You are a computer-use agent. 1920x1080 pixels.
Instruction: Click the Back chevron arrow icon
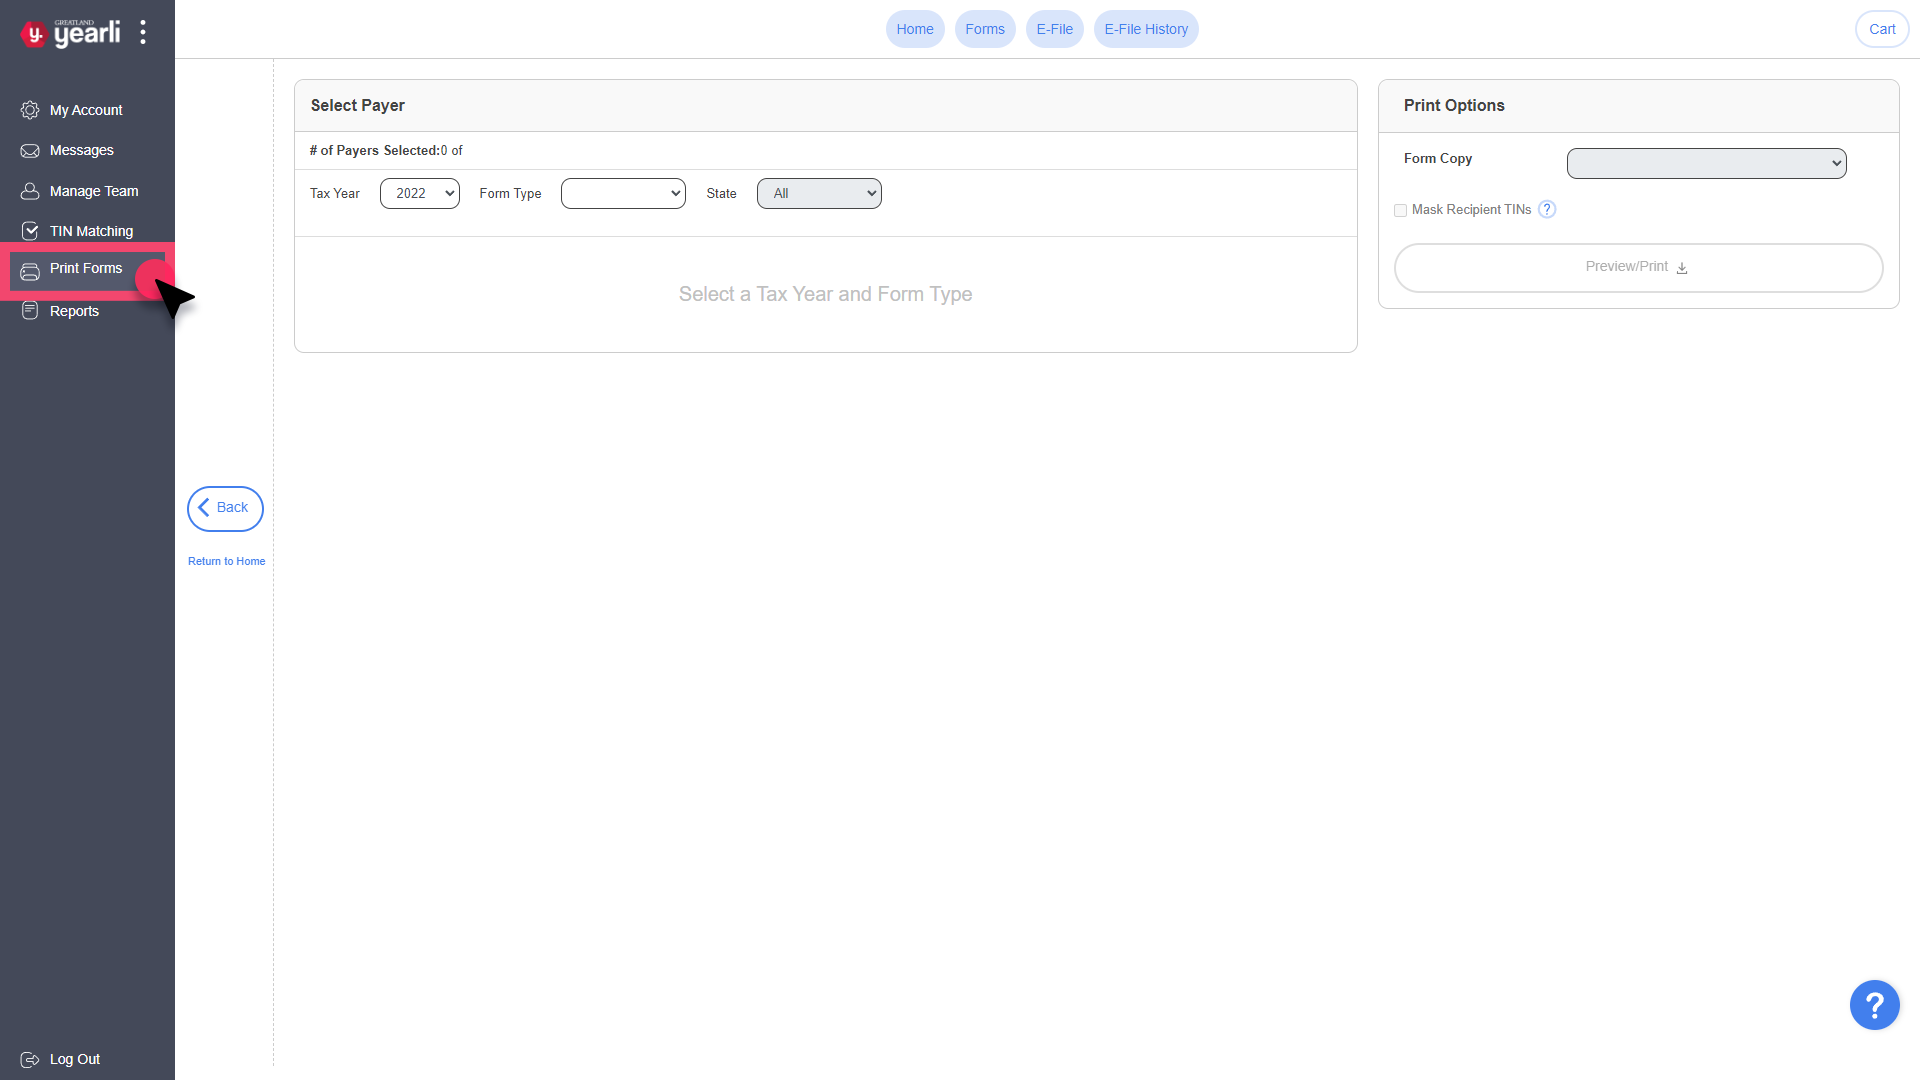click(x=204, y=507)
